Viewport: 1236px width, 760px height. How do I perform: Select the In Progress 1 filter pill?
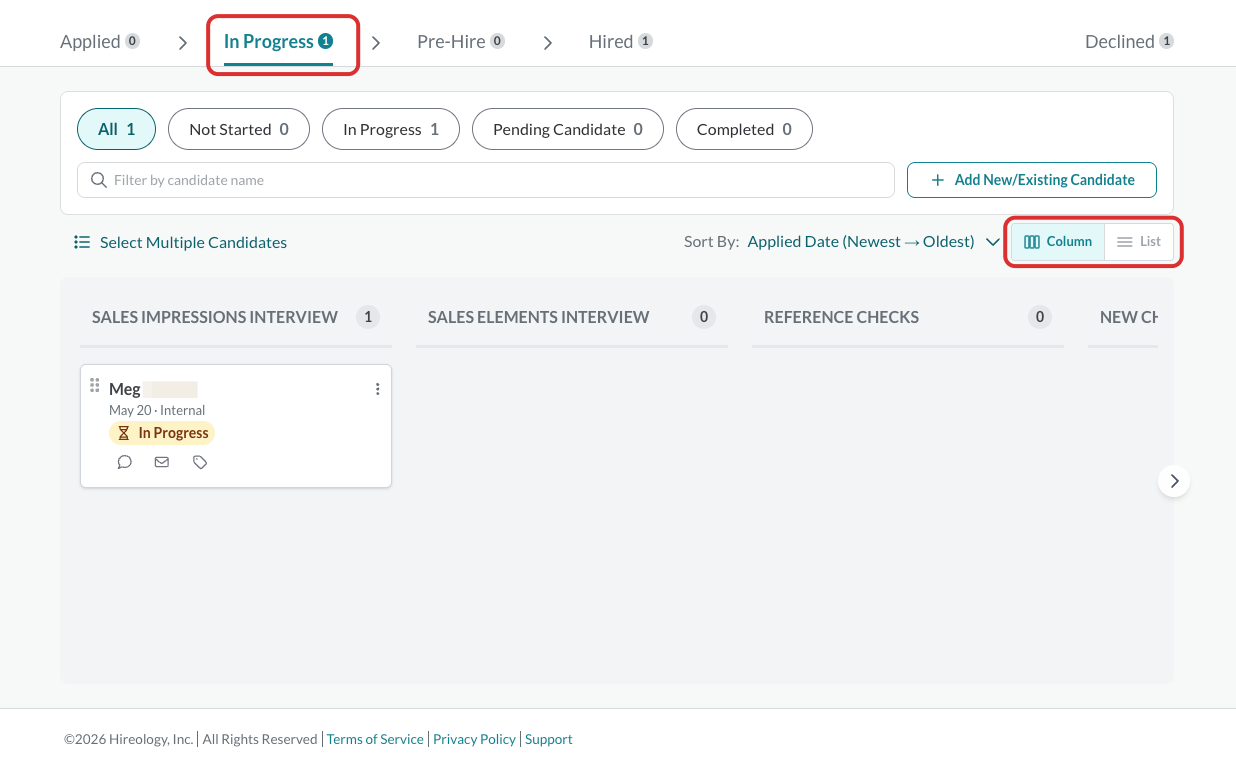[391, 129]
